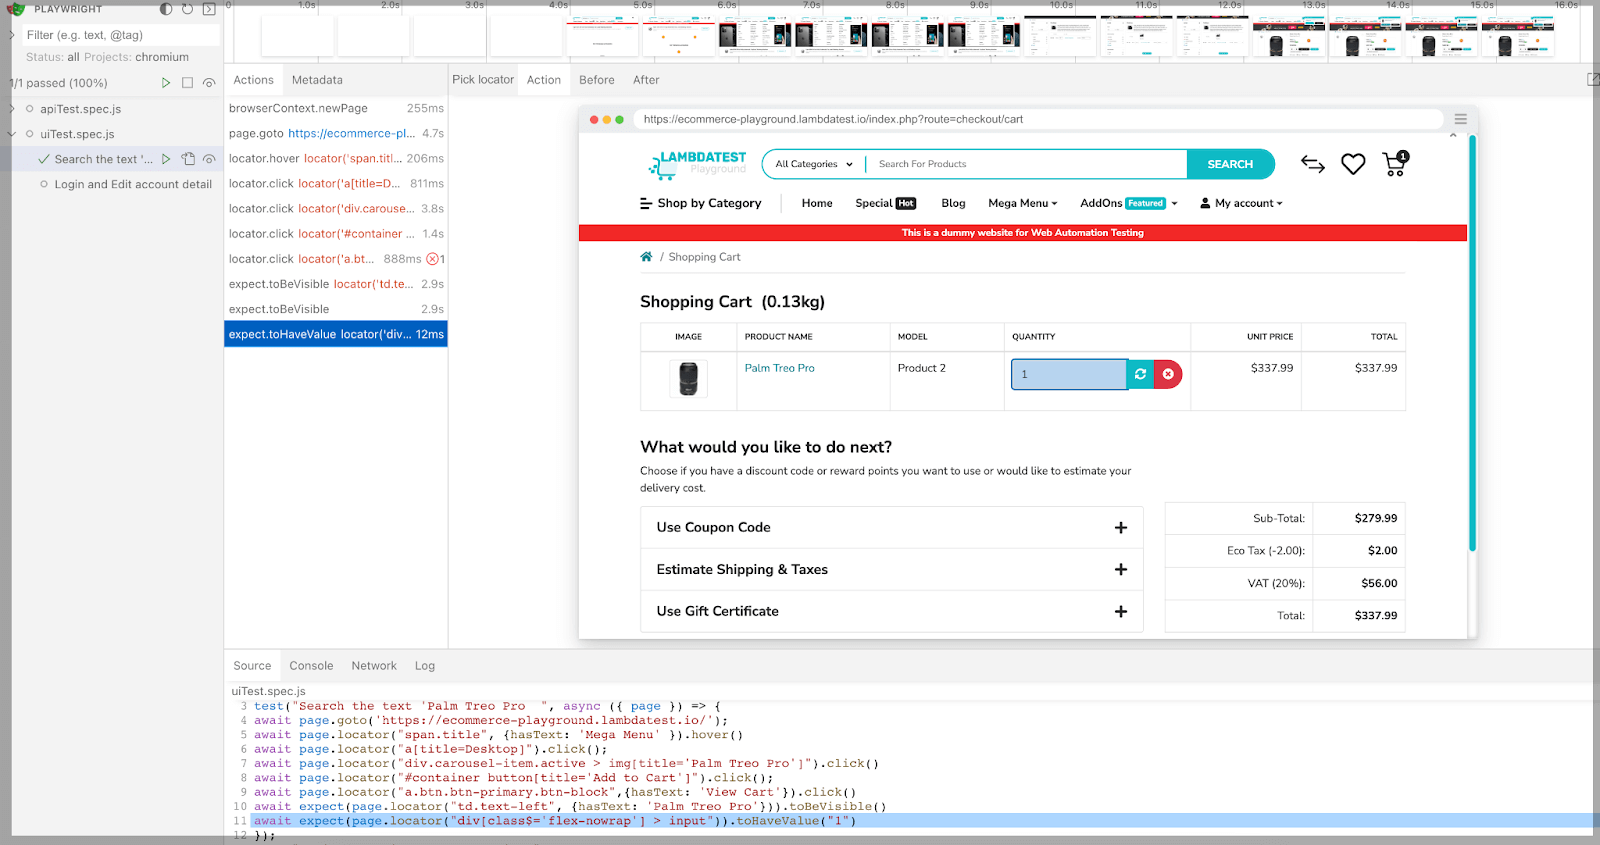Click the wishlist heart icon
This screenshot has width=1600, height=845.
pos(1353,164)
